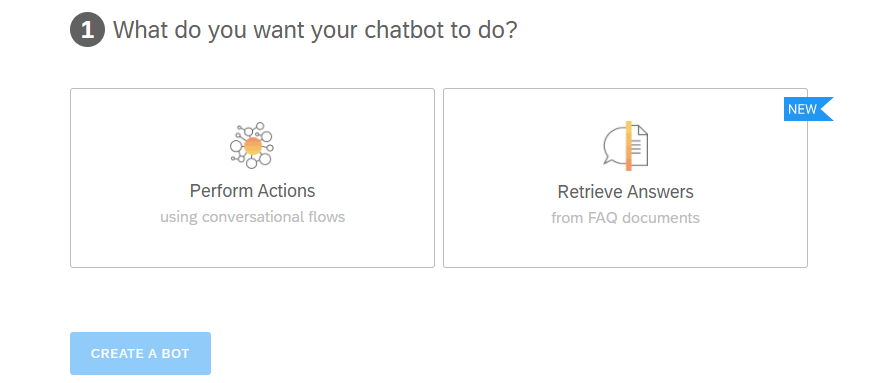Click the Perform Actions network nodes icon
The height and width of the screenshot is (383, 890).
point(252,145)
